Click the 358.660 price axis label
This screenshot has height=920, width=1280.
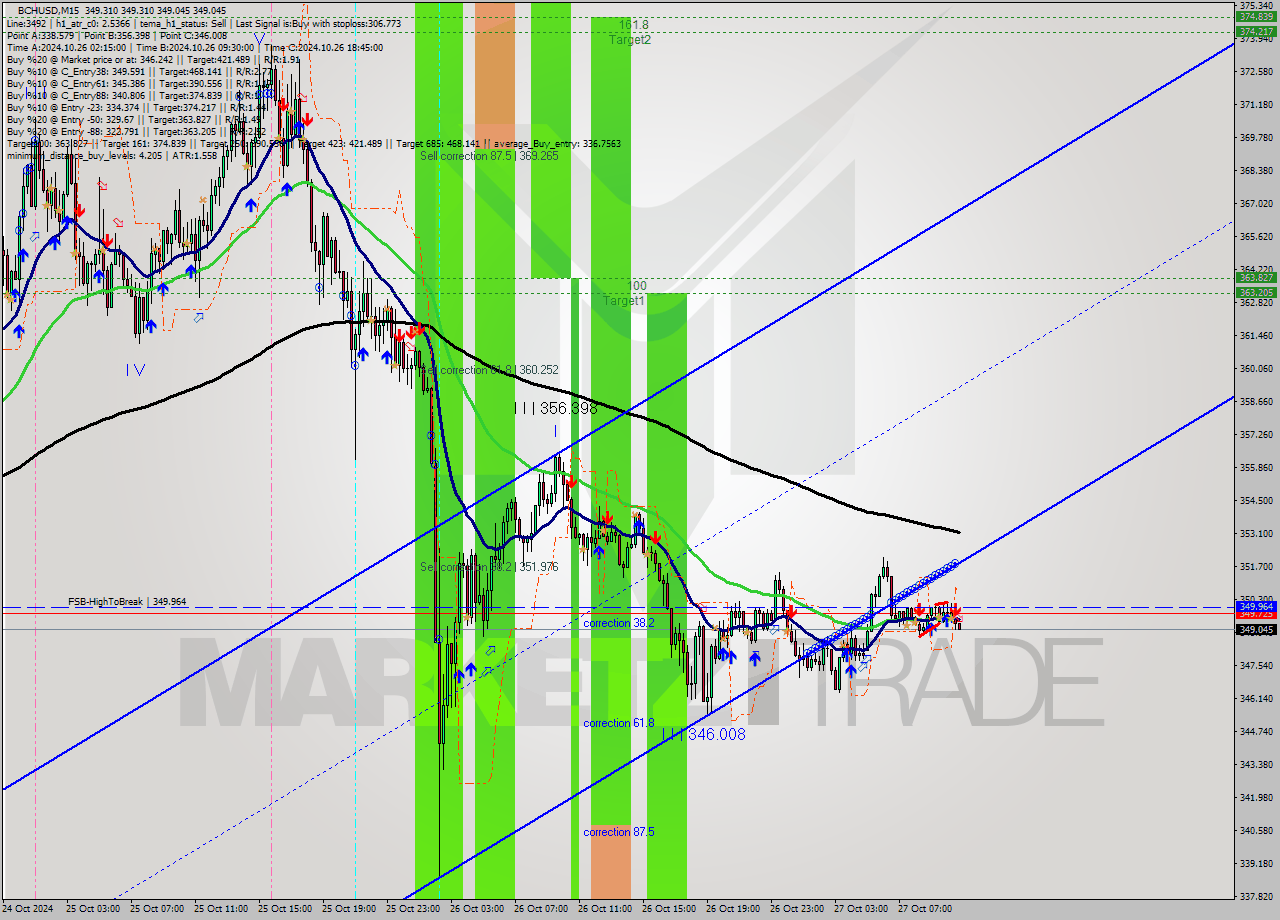[1256, 401]
